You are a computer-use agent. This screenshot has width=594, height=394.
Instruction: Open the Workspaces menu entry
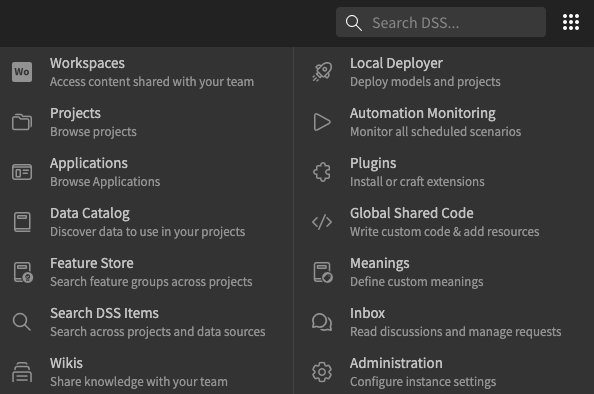[x=87, y=63]
